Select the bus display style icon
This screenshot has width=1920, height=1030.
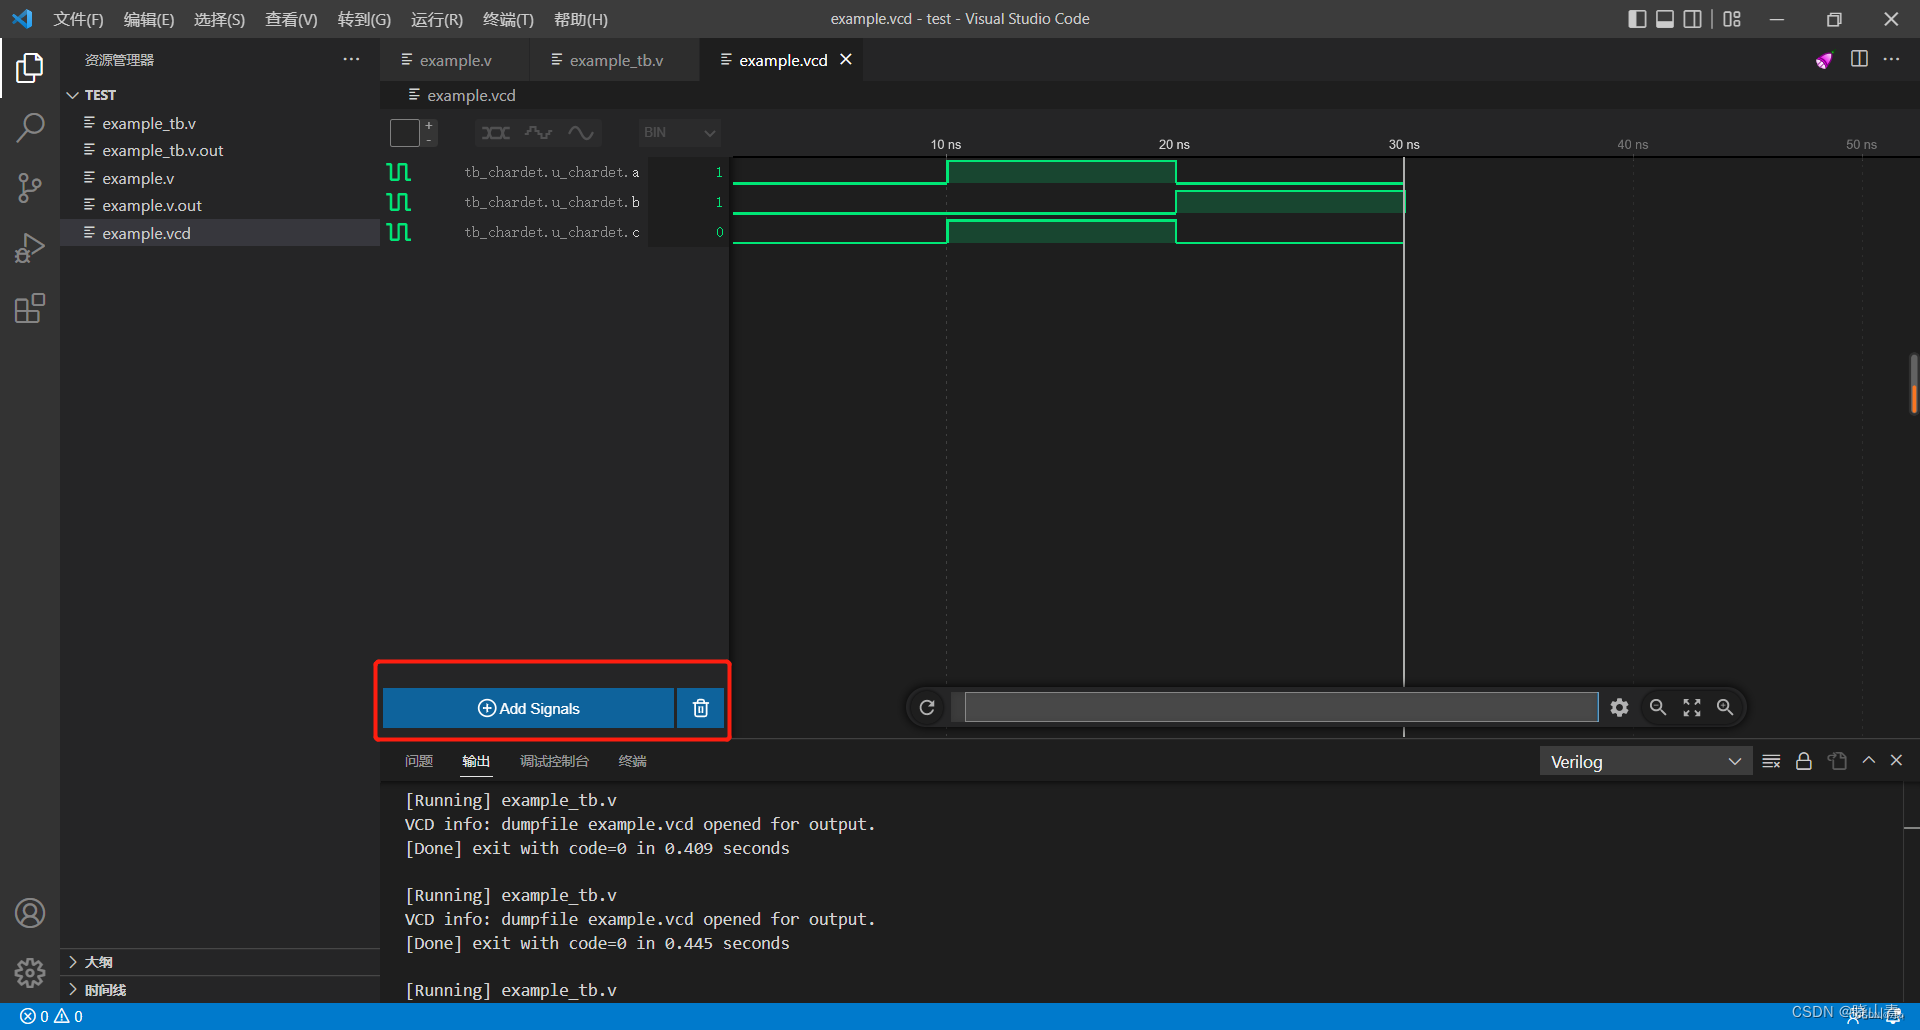494,132
